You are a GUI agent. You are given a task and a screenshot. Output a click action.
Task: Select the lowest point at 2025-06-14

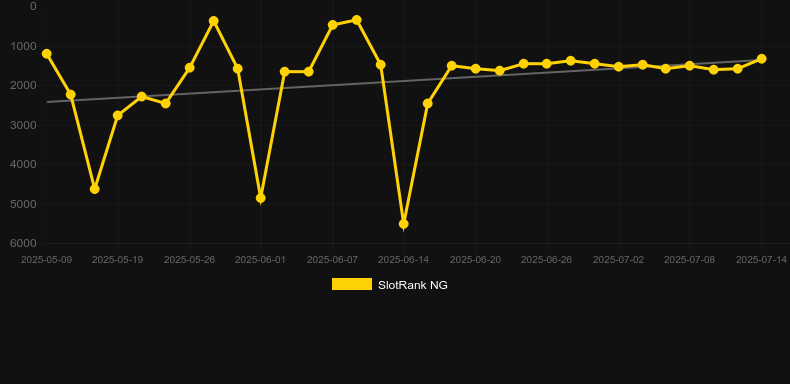(x=404, y=224)
